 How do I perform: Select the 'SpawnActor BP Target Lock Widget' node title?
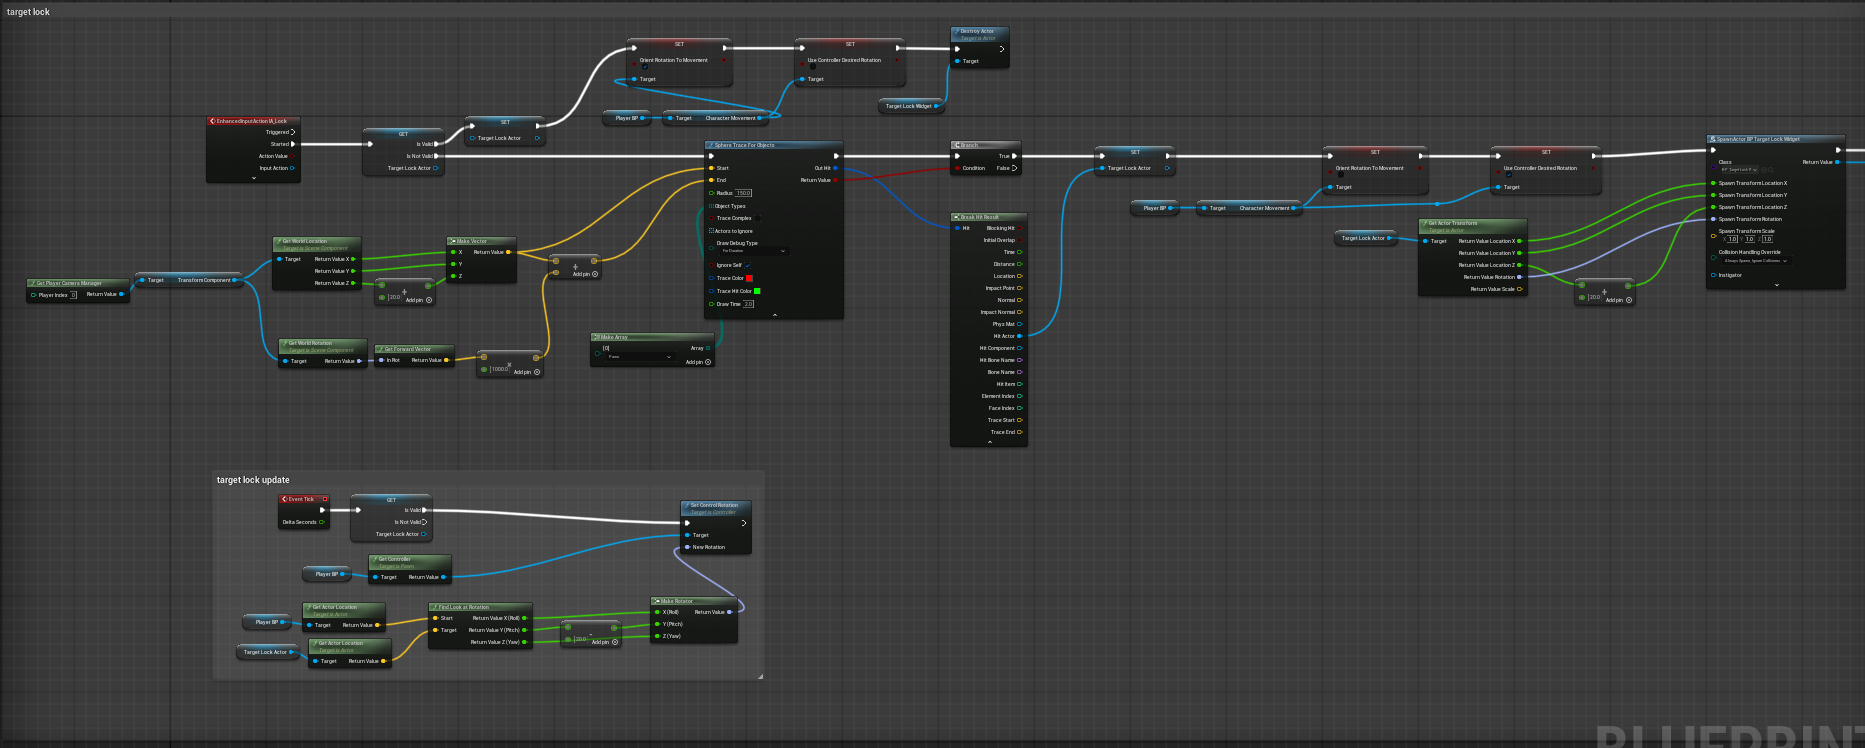(1758, 139)
